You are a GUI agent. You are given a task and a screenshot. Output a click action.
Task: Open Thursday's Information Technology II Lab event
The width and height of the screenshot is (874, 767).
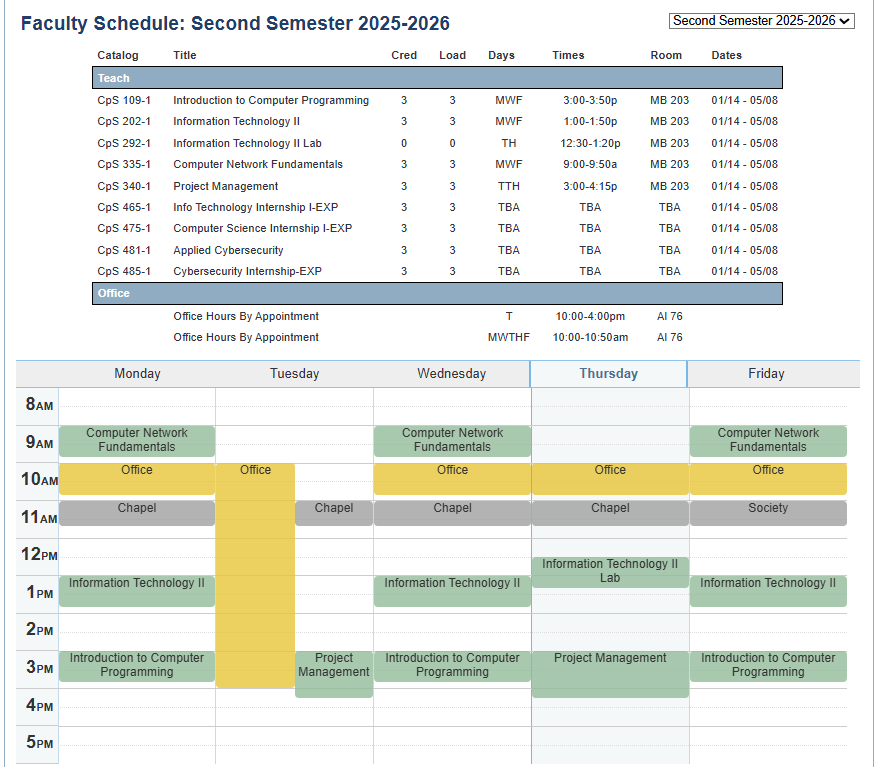point(610,571)
